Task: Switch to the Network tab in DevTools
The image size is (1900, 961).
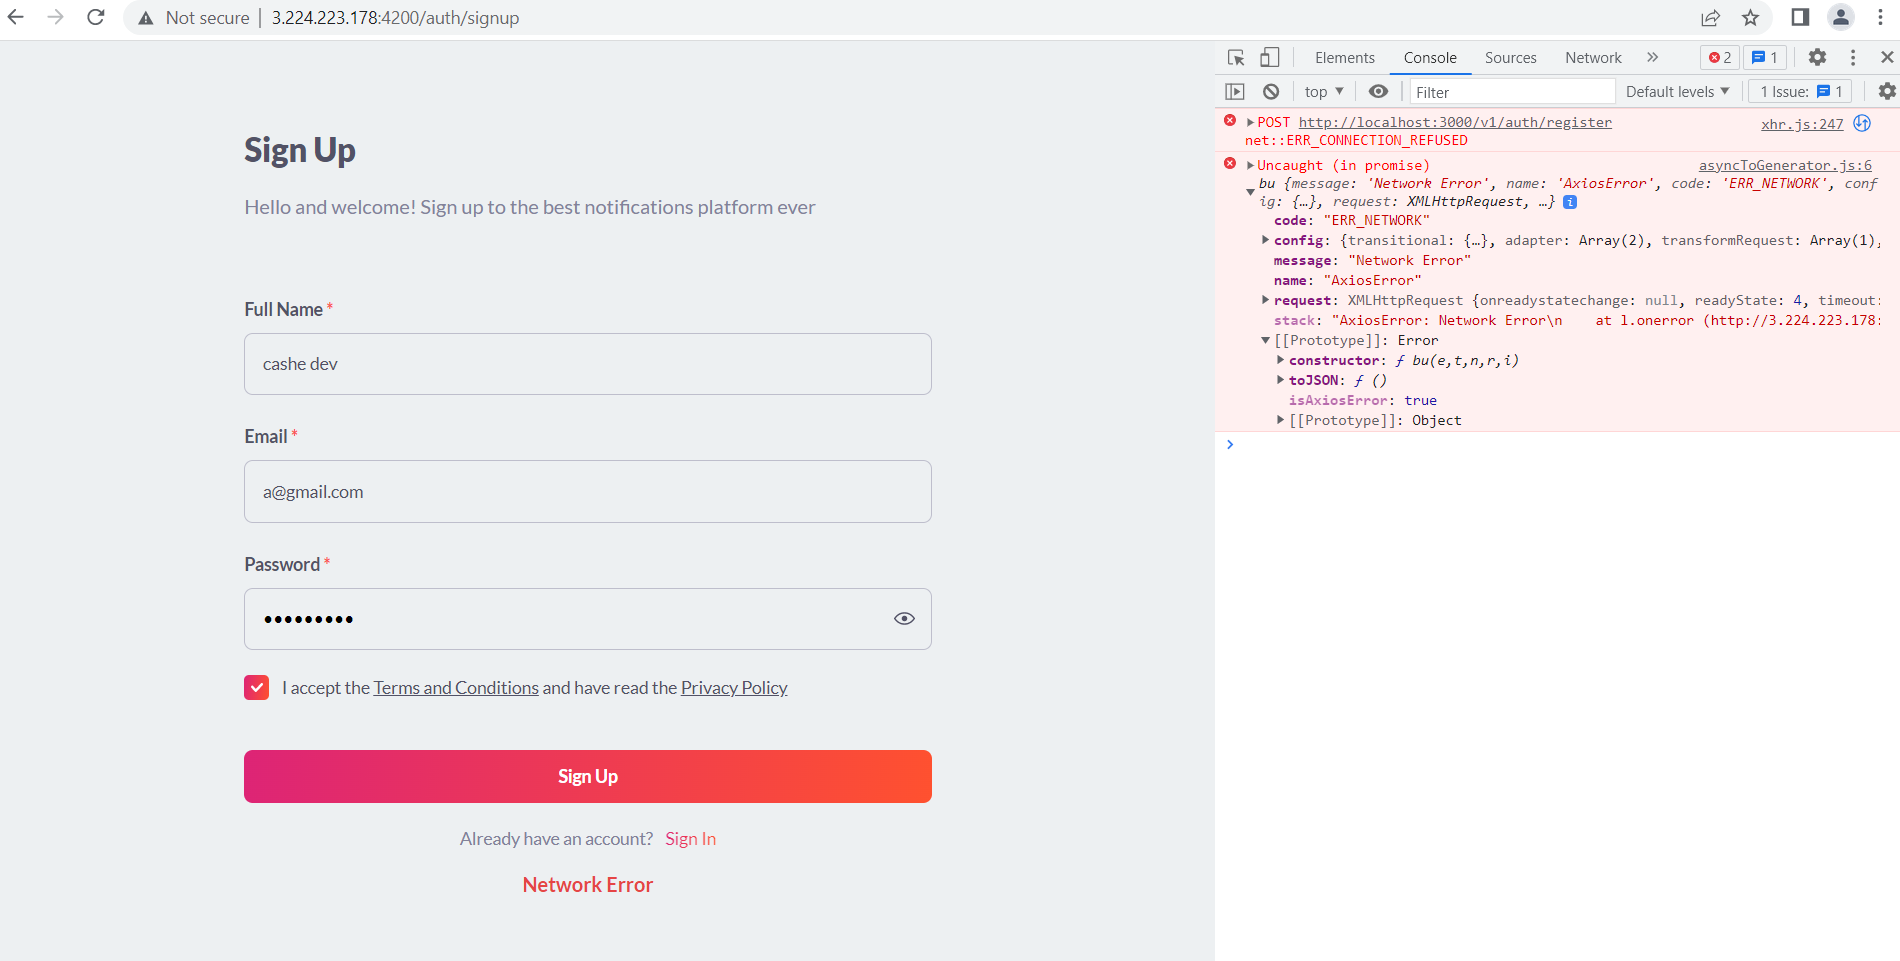Action: tap(1592, 57)
